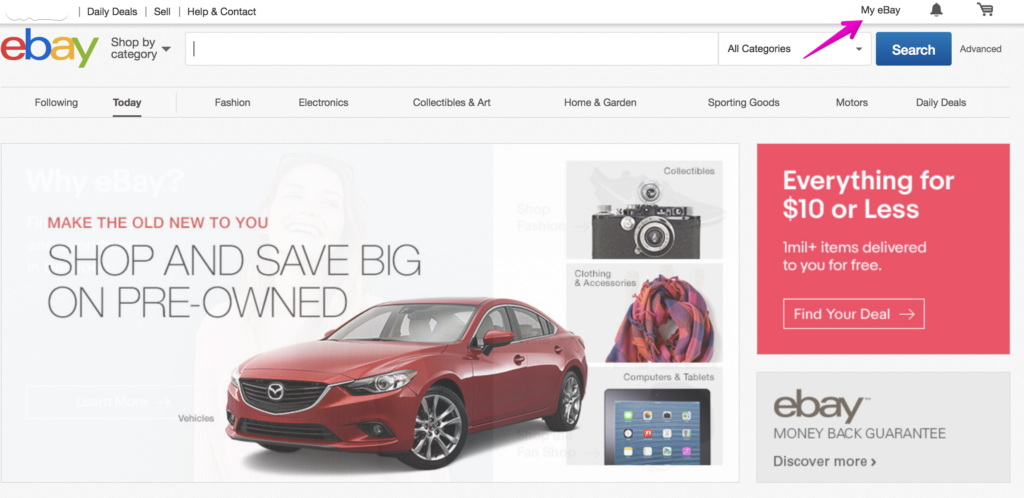Click the Find Your Deal button
The height and width of the screenshot is (498, 1024).
(x=854, y=314)
